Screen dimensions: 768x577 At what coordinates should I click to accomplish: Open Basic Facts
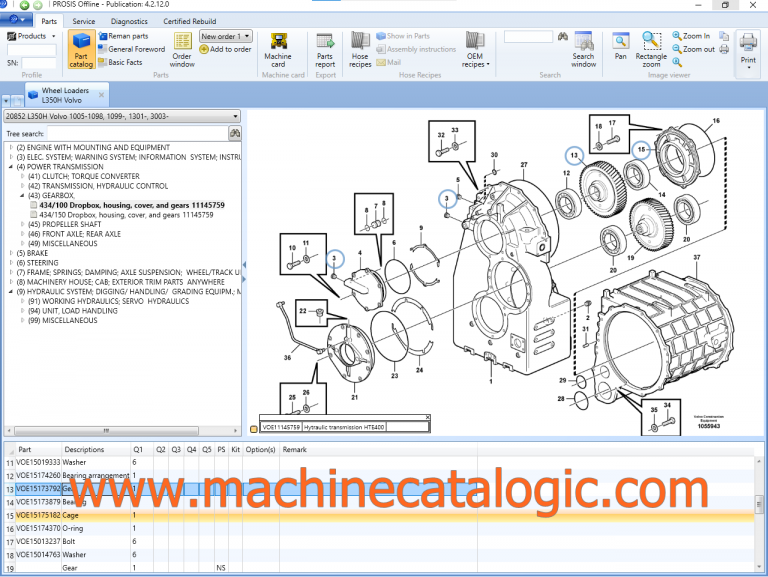click(x=120, y=62)
